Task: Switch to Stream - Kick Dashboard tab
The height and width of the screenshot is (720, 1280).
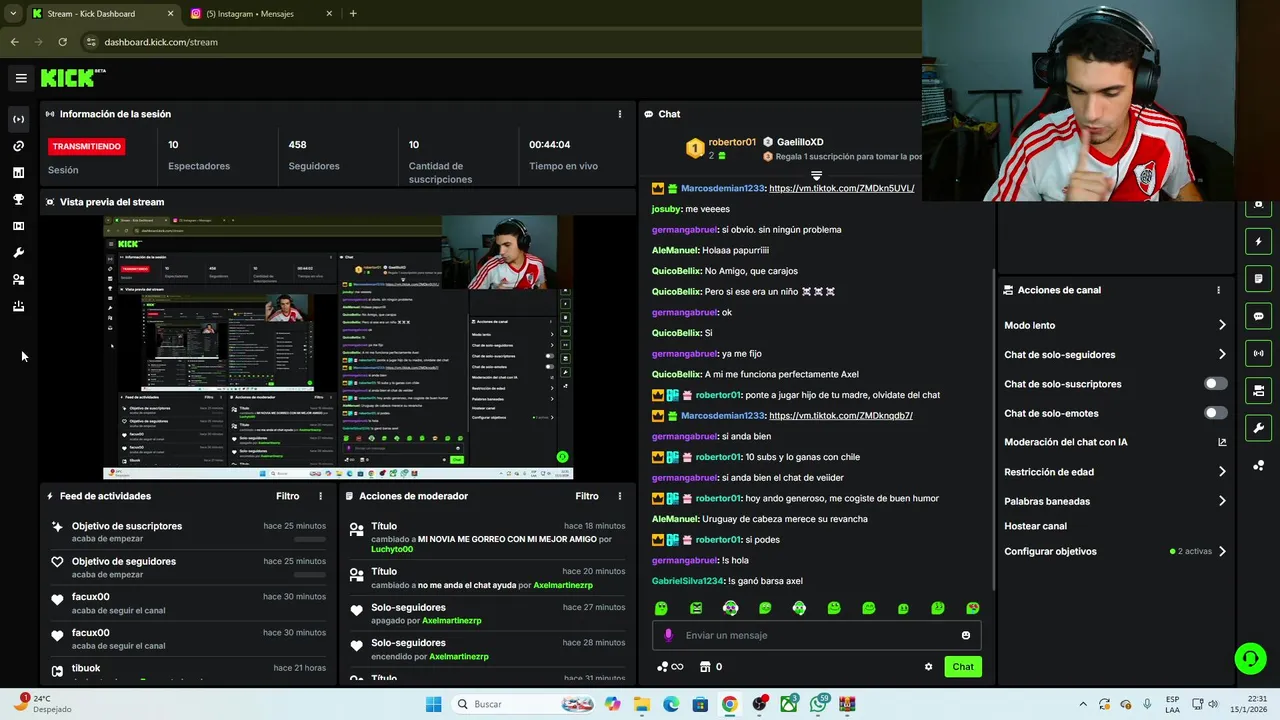Action: pyautogui.click(x=102, y=14)
